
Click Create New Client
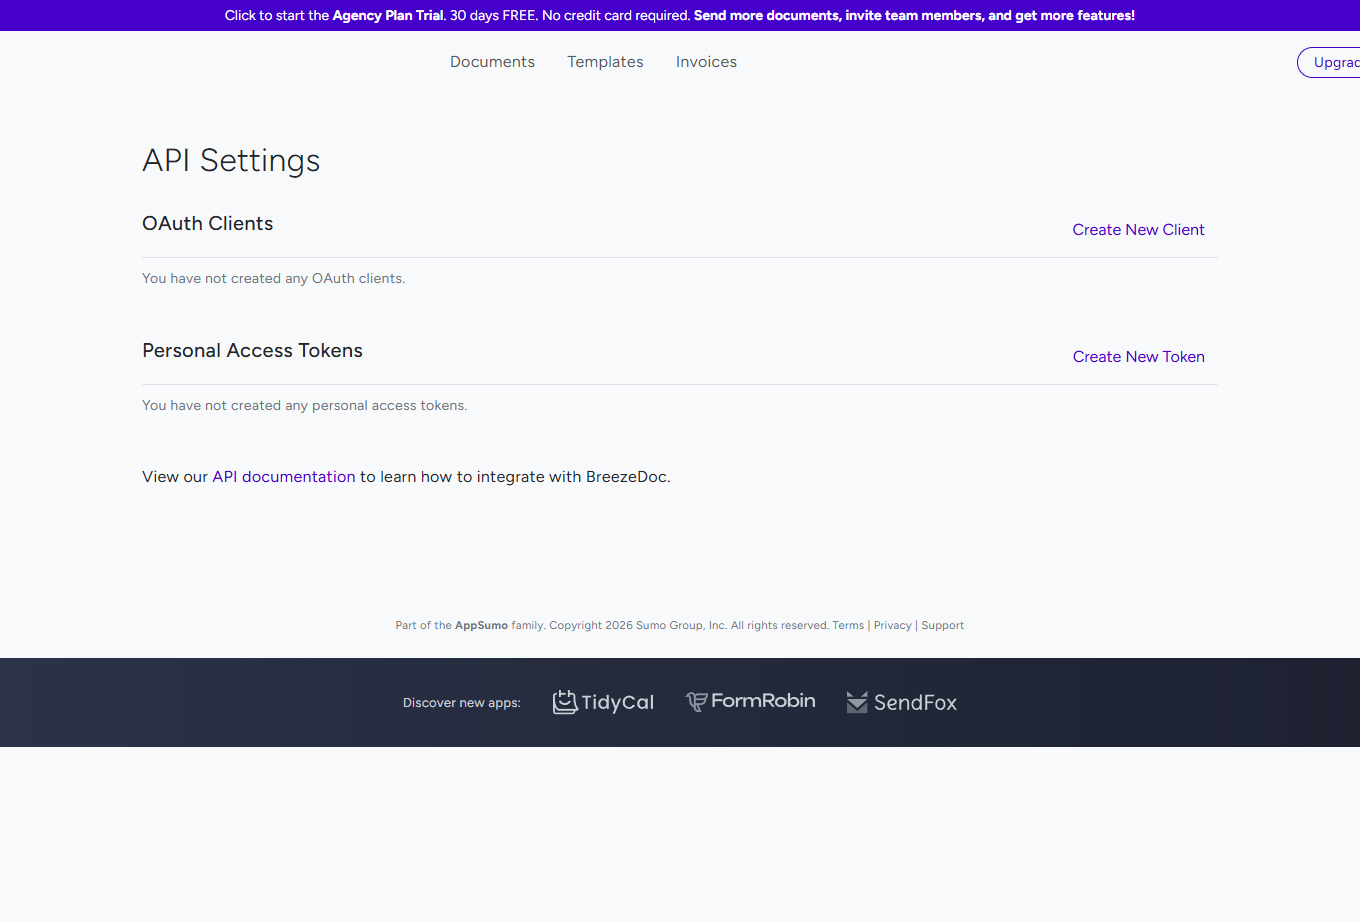click(x=1138, y=229)
